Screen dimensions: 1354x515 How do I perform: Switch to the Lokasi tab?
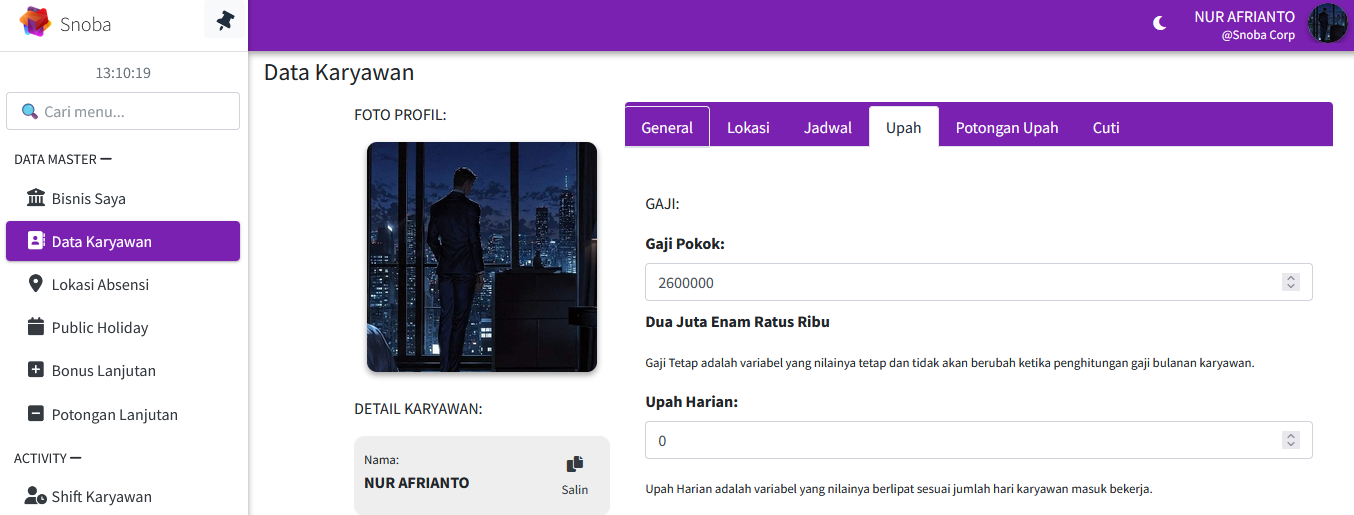tap(748, 127)
